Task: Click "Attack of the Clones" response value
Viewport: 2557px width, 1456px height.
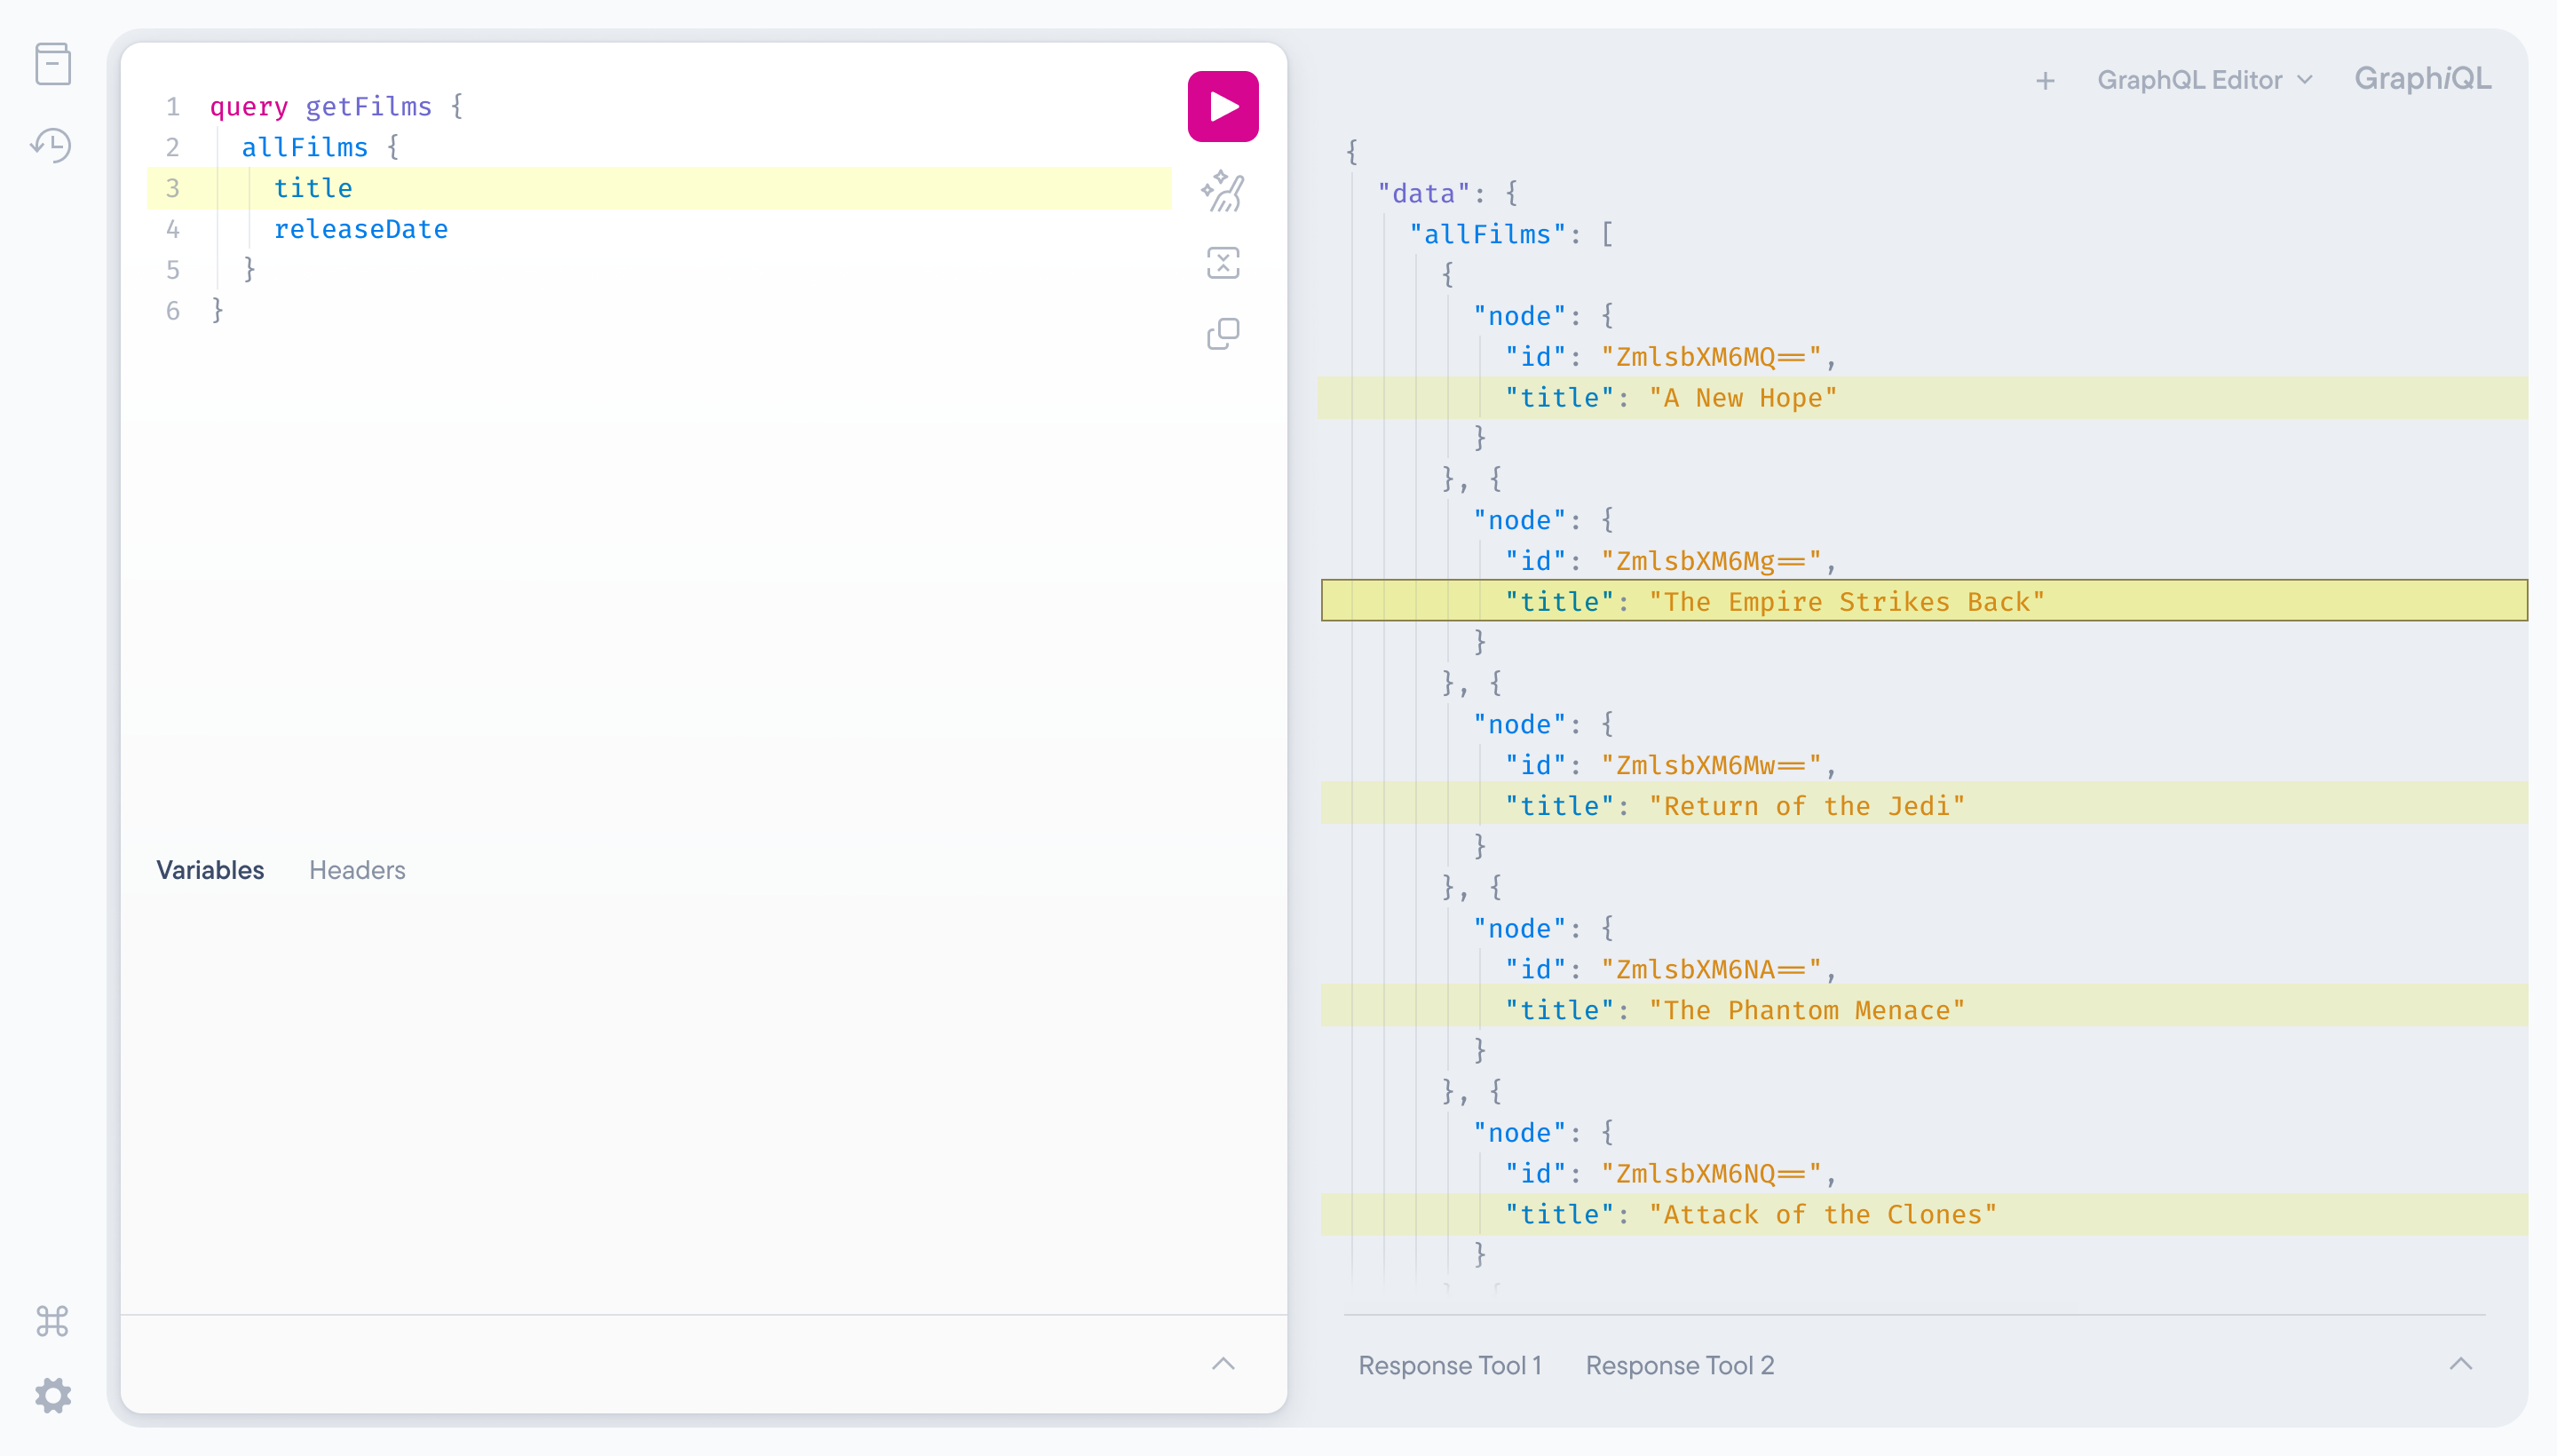Action: tap(1823, 1214)
